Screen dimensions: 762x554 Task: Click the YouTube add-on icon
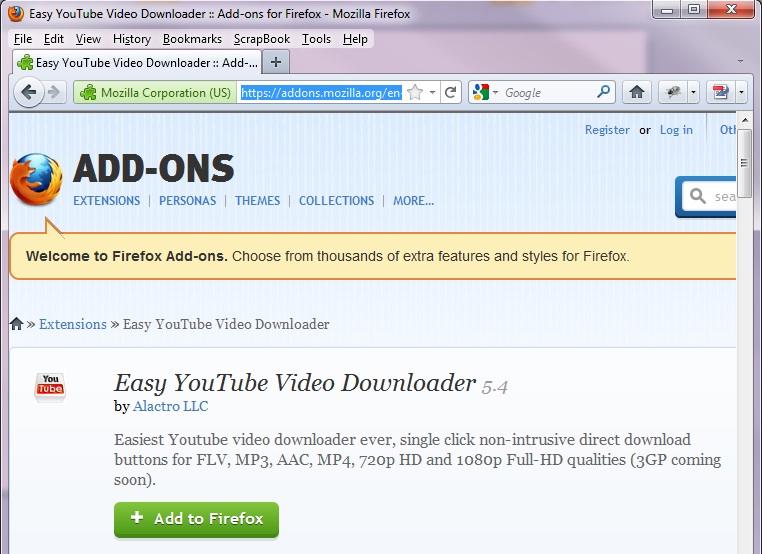click(x=50, y=387)
